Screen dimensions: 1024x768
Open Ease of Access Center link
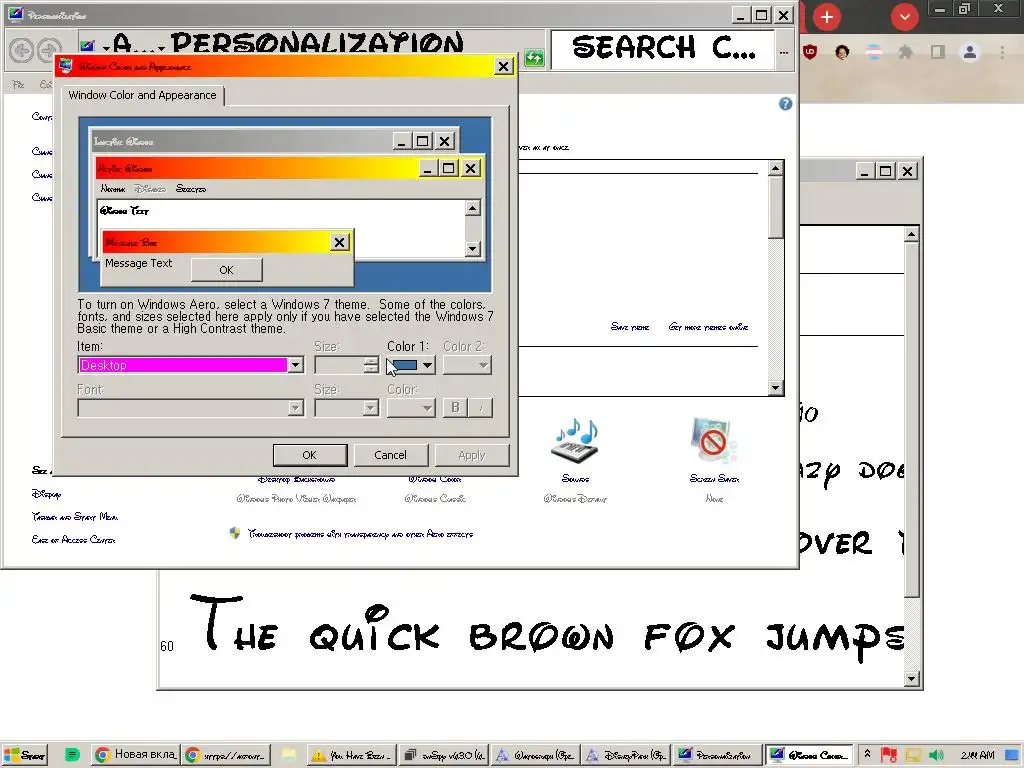[x=73, y=539]
